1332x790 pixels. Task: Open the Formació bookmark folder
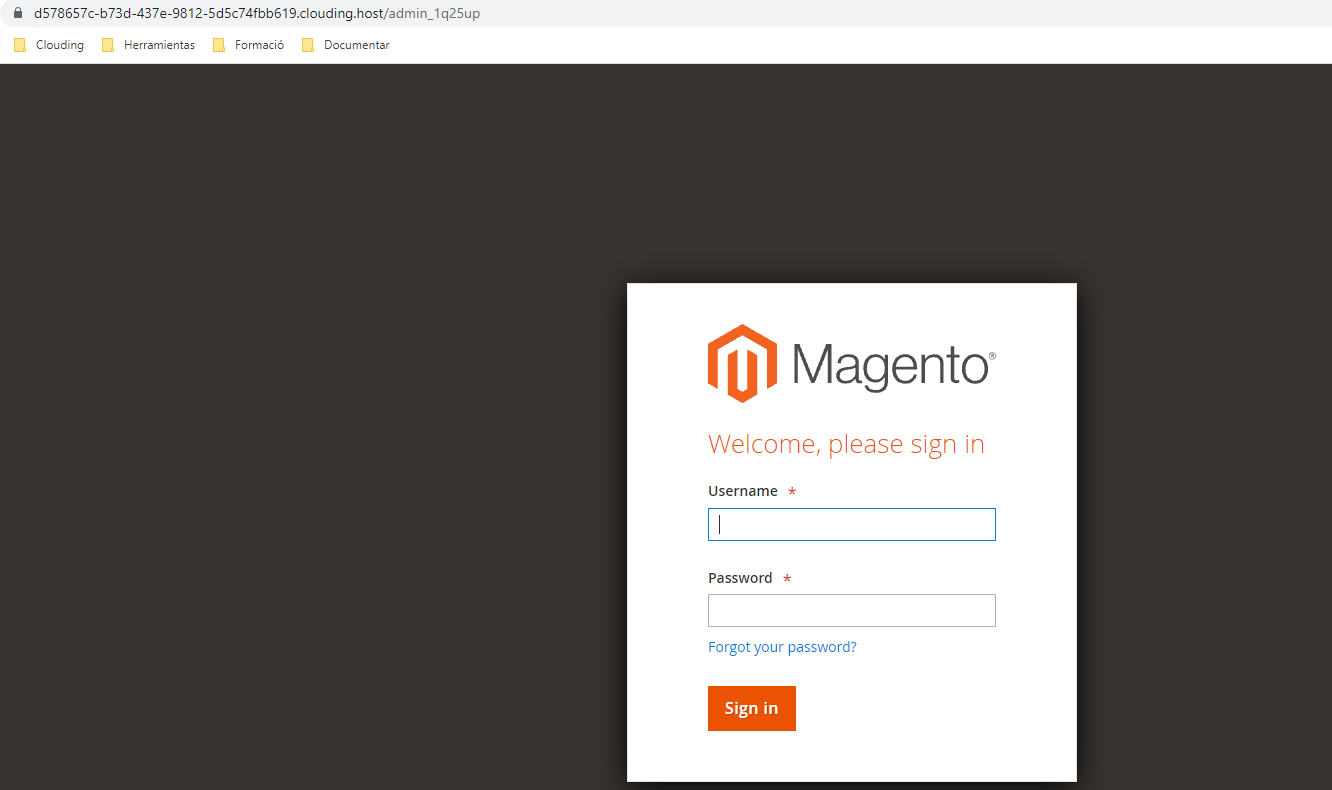249,45
